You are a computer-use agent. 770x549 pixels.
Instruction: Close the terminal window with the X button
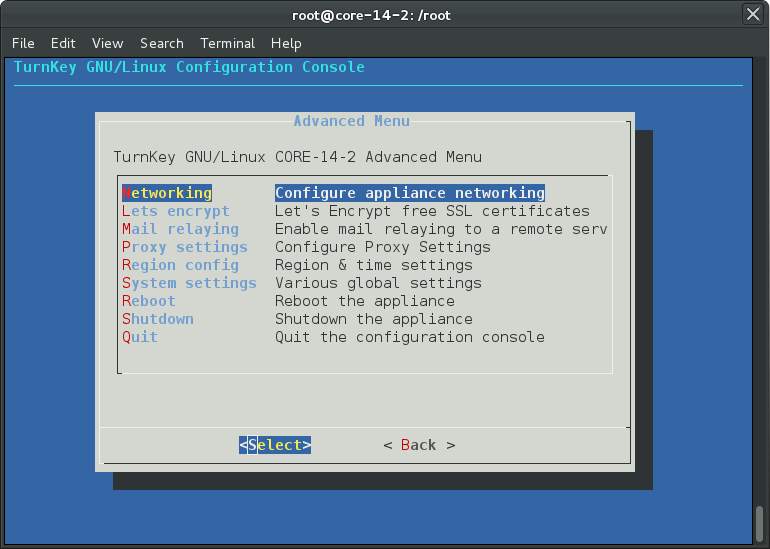(753, 14)
